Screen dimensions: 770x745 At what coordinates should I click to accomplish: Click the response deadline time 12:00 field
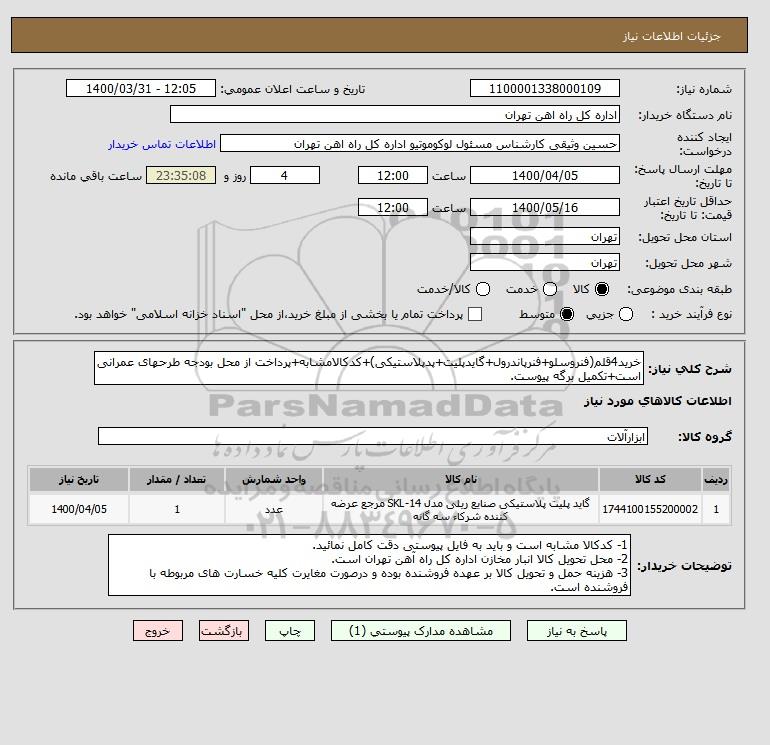(393, 175)
